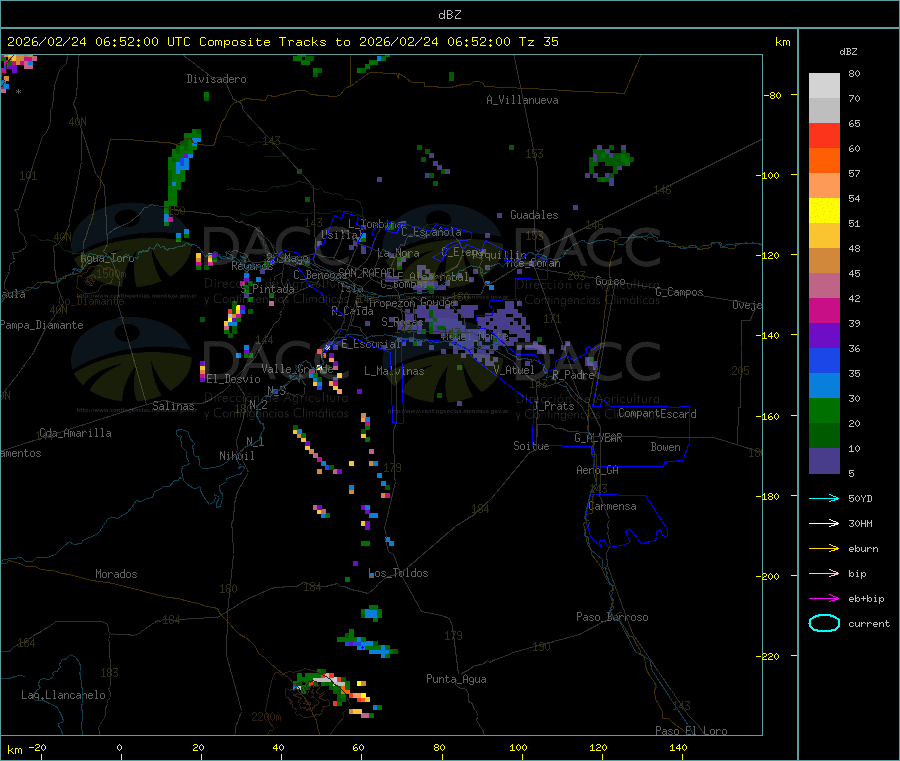The image size is (900, 761).
Task: Click the 'Lag.Llancanelo' map label
Action: click(x=63, y=695)
